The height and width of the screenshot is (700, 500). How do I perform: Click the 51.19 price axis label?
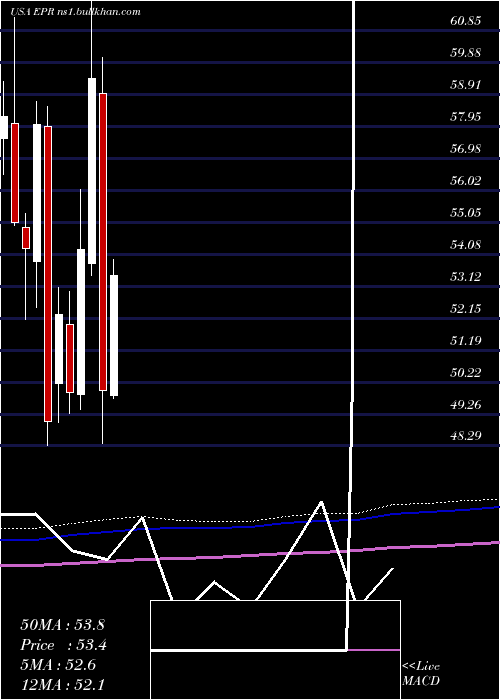point(466,341)
